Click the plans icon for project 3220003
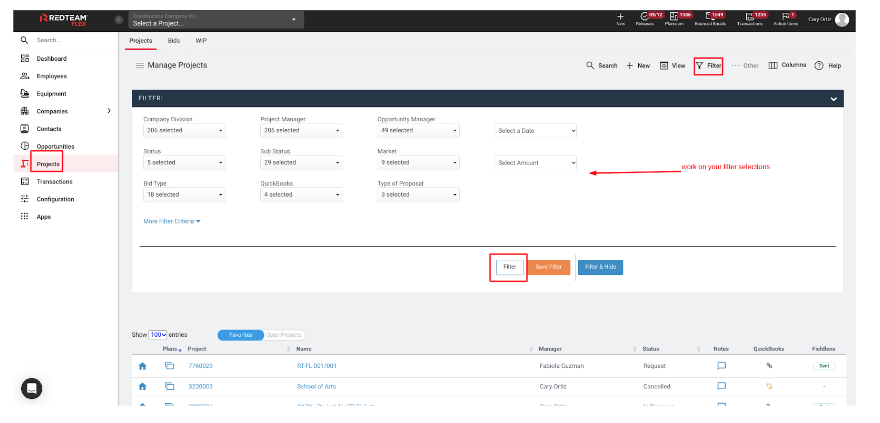 click(169, 386)
